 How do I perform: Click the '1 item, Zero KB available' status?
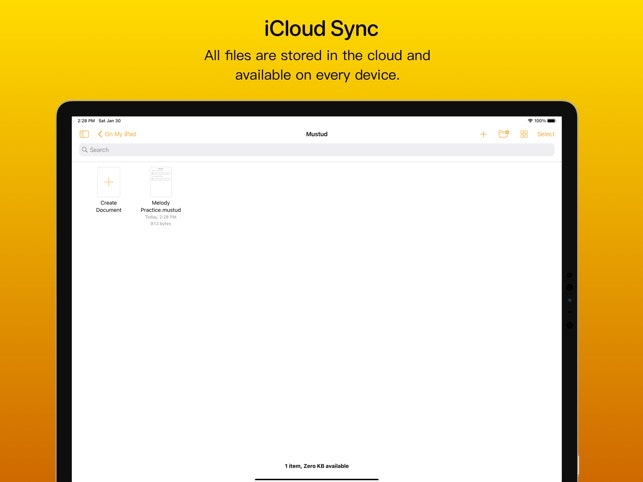(317, 466)
